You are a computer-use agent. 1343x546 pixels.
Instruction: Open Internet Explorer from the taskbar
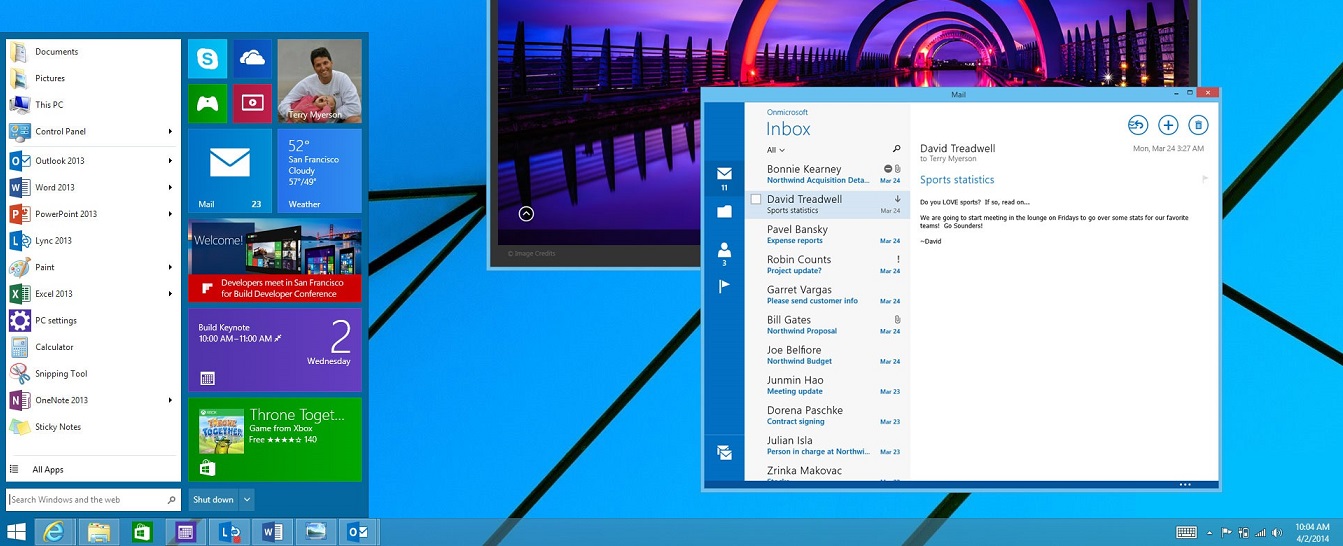[x=54, y=532]
